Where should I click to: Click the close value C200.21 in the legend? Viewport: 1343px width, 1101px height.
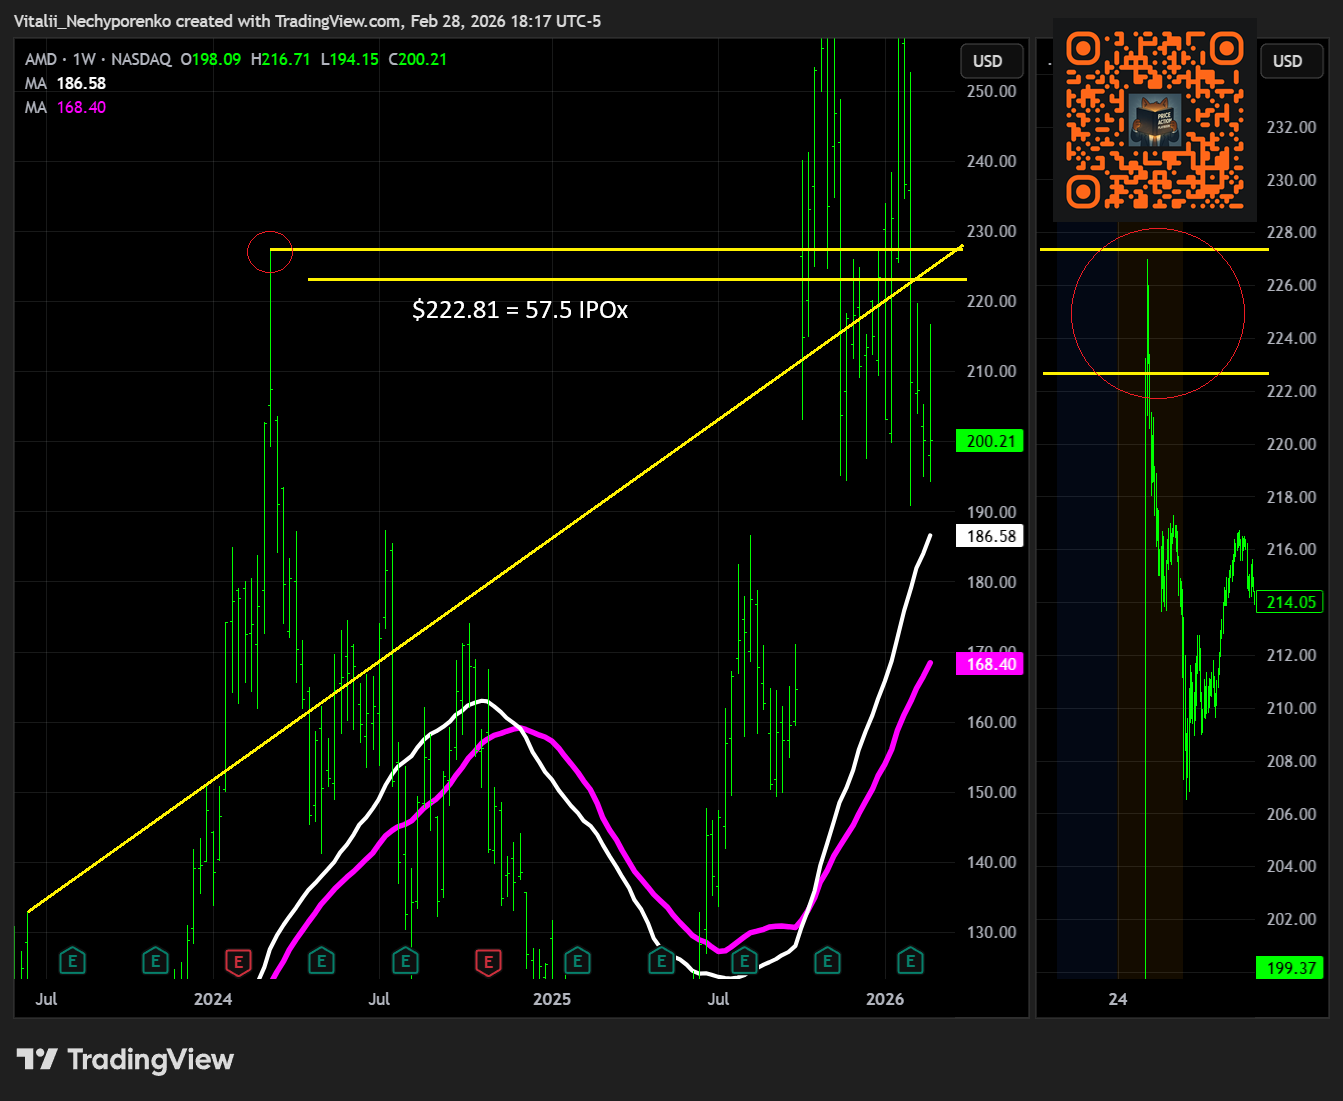(418, 59)
